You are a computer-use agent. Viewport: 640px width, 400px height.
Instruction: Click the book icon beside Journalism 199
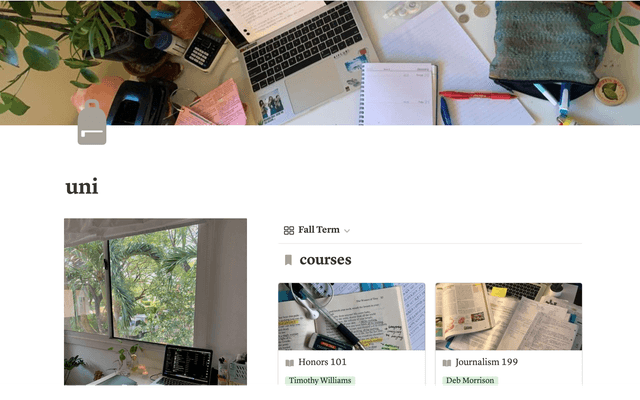pyautogui.click(x=447, y=362)
